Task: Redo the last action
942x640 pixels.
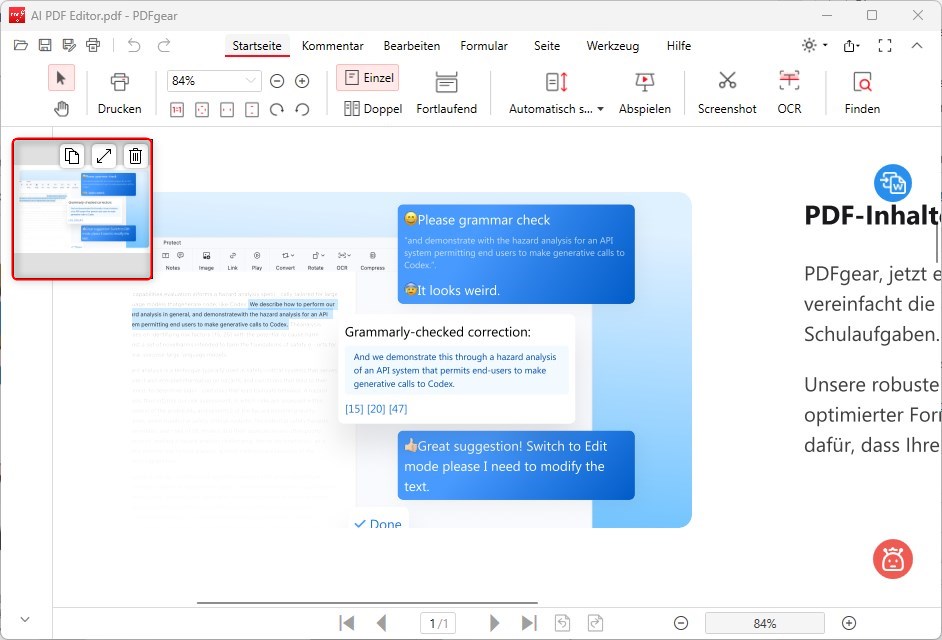Action: (x=164, y=45)
